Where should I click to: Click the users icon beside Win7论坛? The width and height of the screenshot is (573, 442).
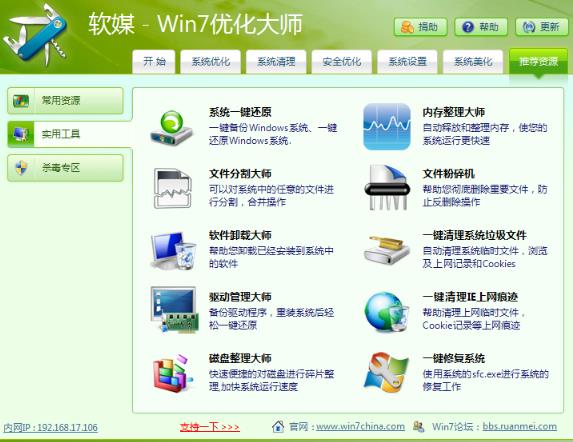[x=418, y=426]
